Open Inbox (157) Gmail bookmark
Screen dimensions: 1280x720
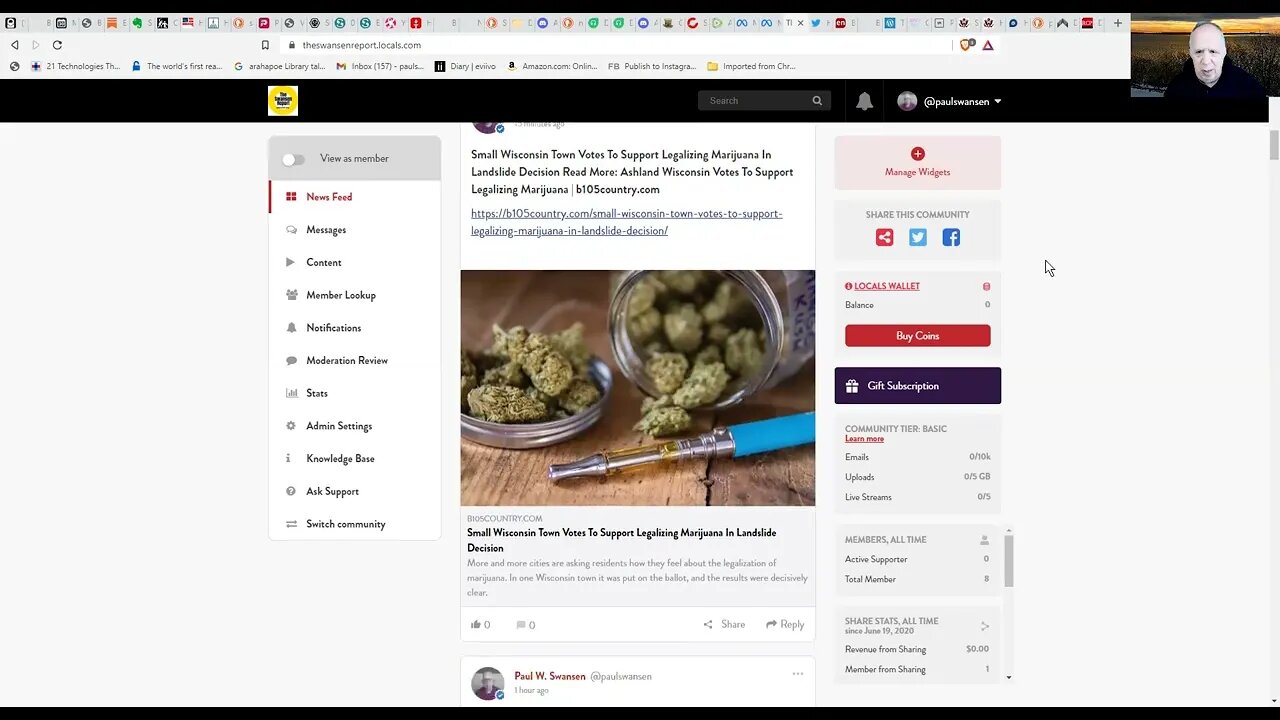pos(380,66)
